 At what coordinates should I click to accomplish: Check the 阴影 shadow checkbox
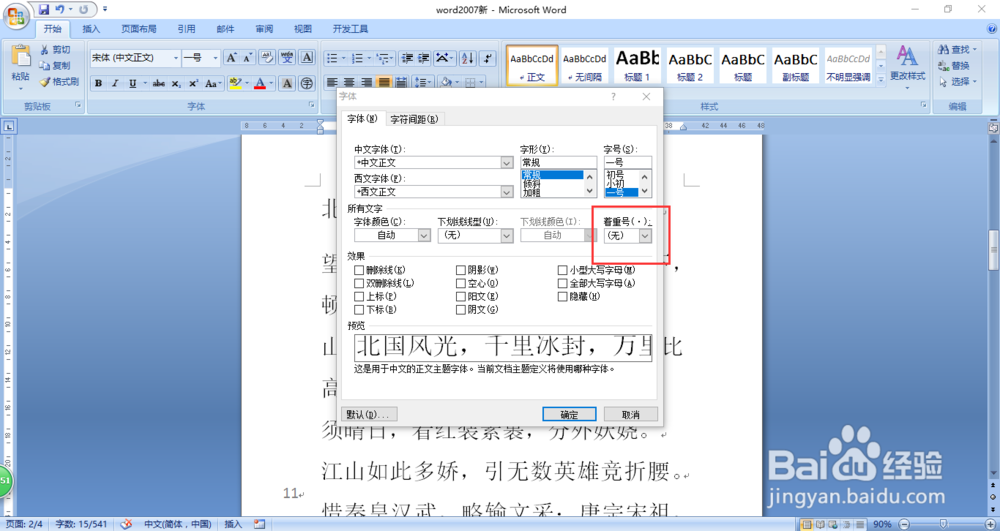[x=461, y=270]
